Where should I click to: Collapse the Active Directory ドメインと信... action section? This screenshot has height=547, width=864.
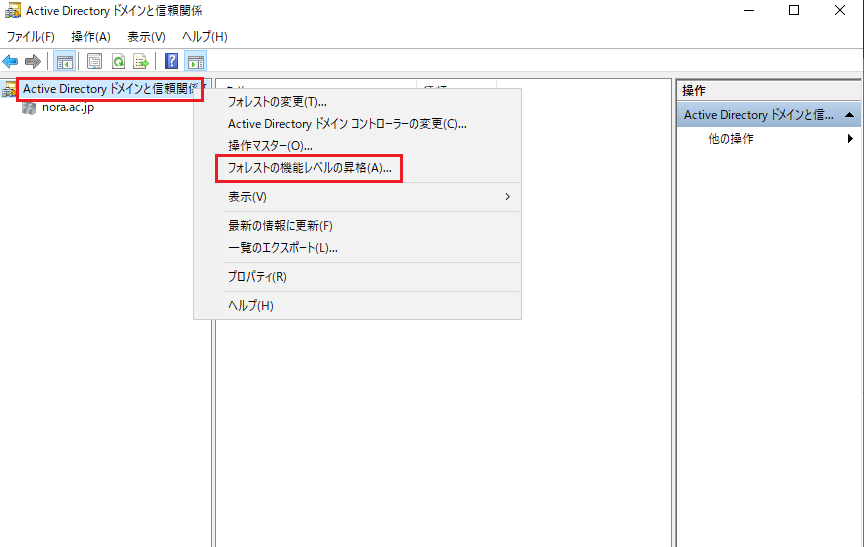click(x=849, y=115)
